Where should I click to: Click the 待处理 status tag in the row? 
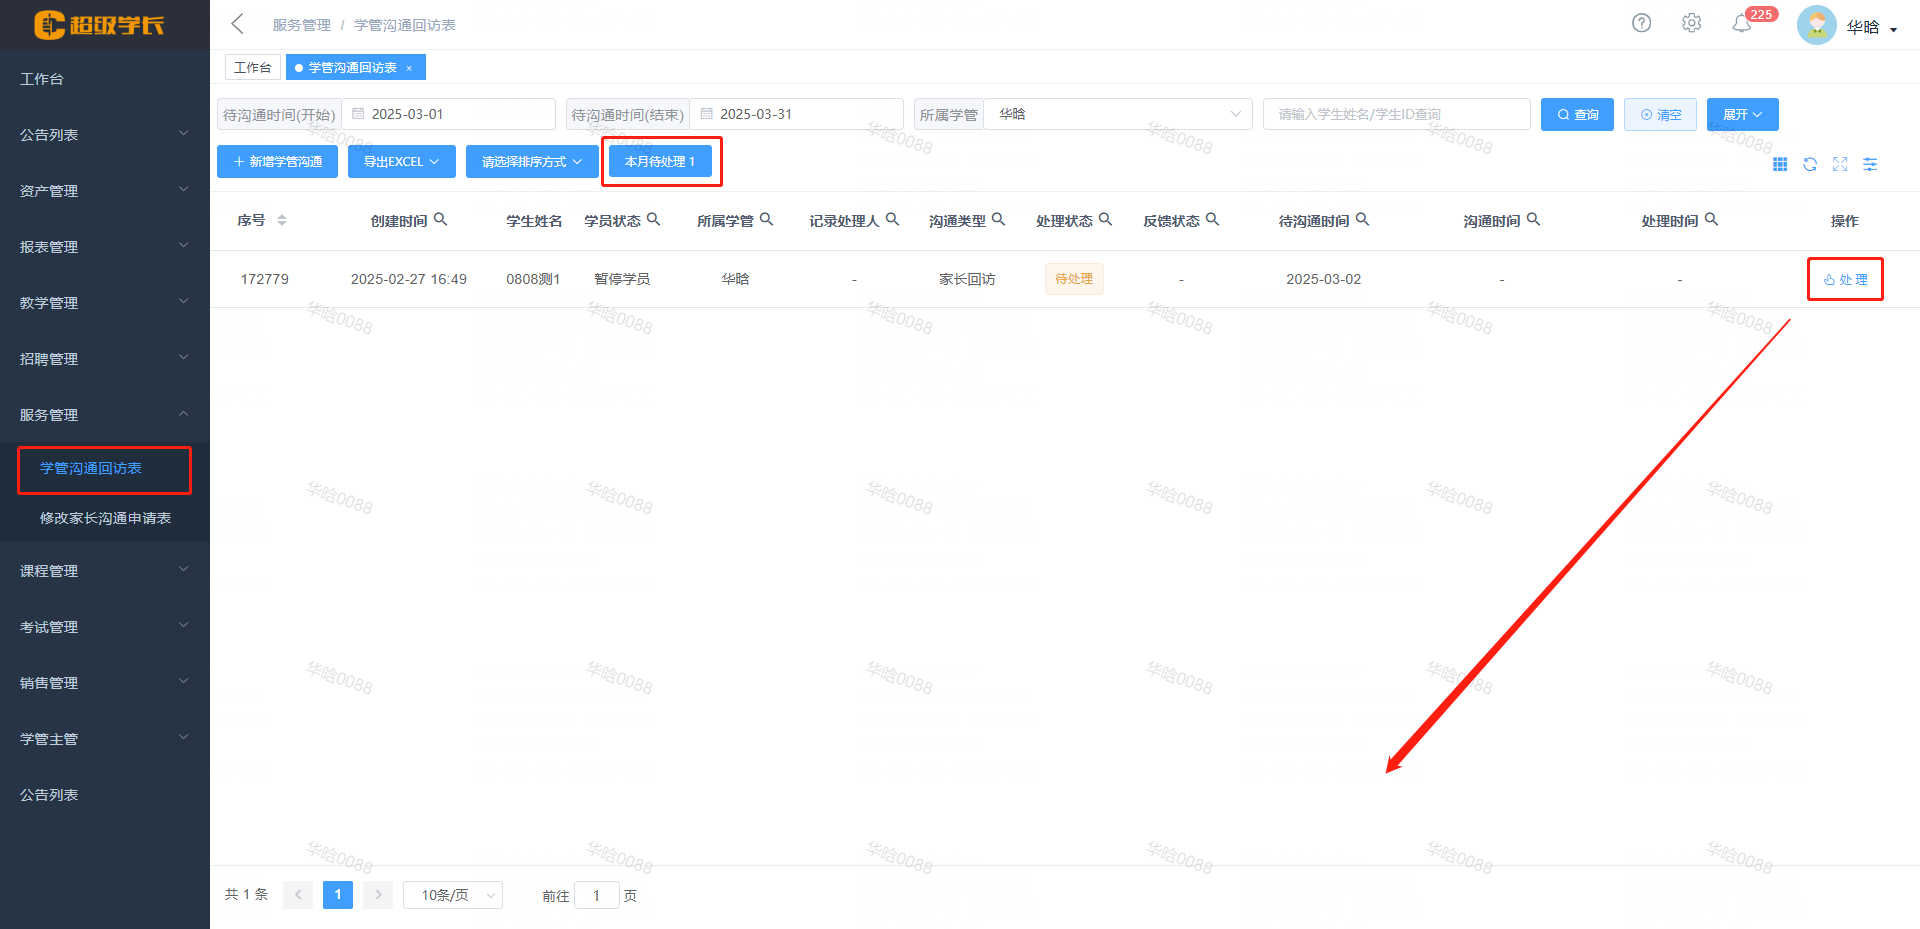(x=1074, y=279)
